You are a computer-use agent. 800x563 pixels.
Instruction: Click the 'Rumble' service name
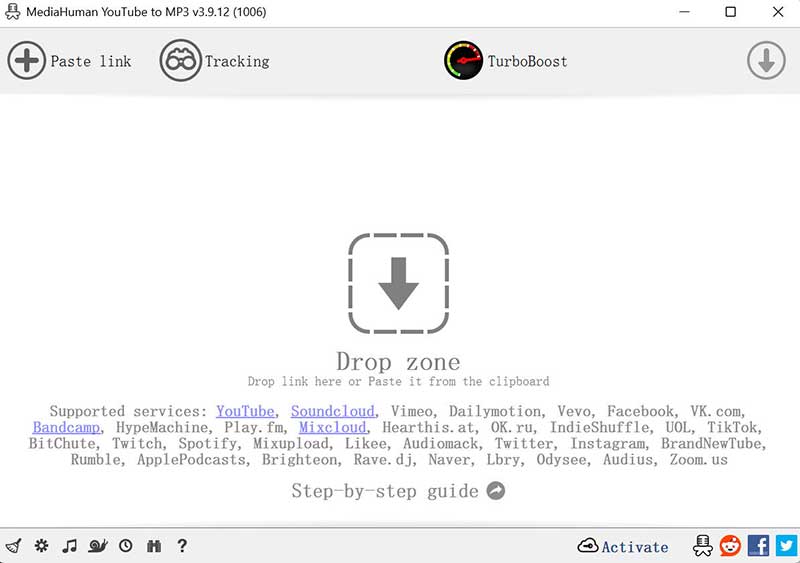click(x=95, y=460)
